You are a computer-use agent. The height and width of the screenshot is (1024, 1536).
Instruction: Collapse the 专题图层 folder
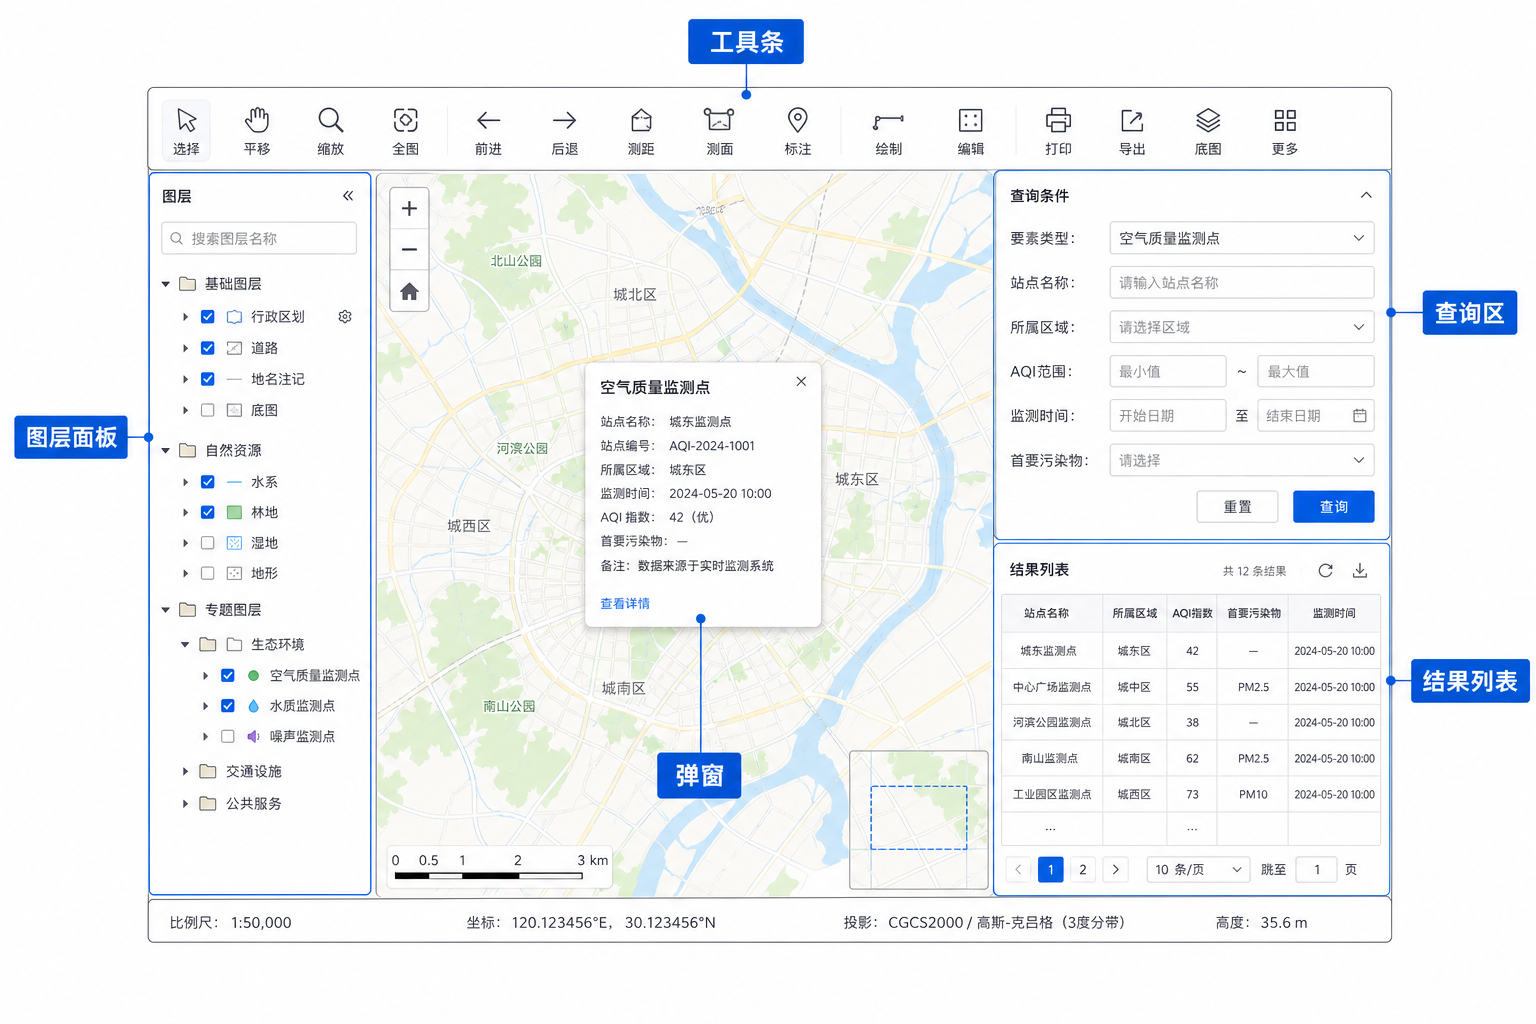(166, 610)
